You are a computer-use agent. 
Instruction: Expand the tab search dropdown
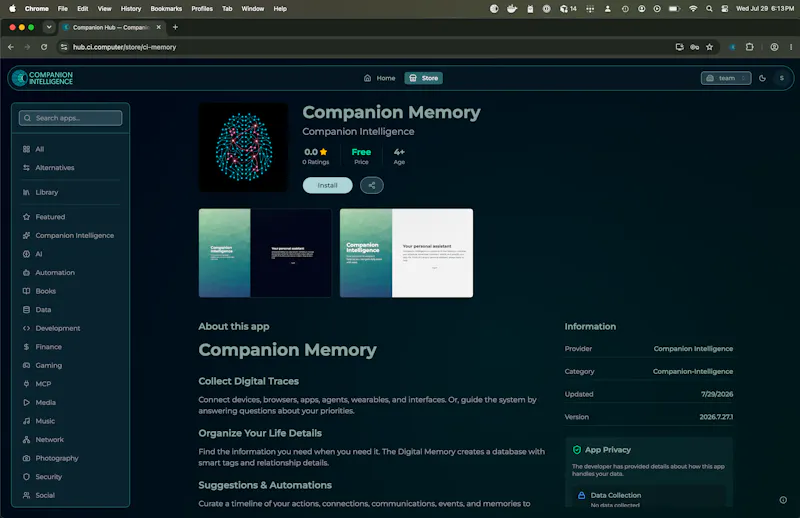coord(49,27)
